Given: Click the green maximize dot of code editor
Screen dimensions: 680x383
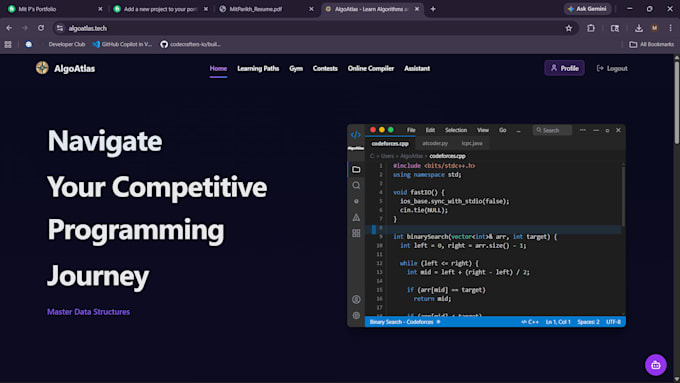Looking at the screenshot, I should [x=391, y=130].
